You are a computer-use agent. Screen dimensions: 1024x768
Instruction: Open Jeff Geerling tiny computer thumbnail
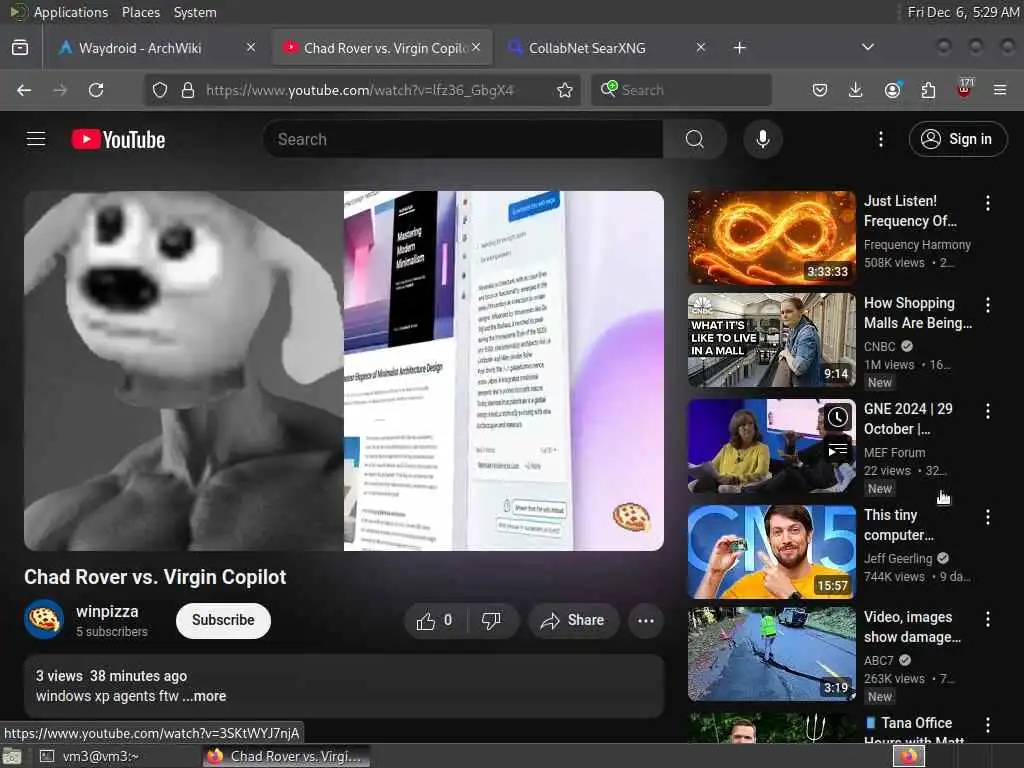pyautogui.click(x=771, y=552)
